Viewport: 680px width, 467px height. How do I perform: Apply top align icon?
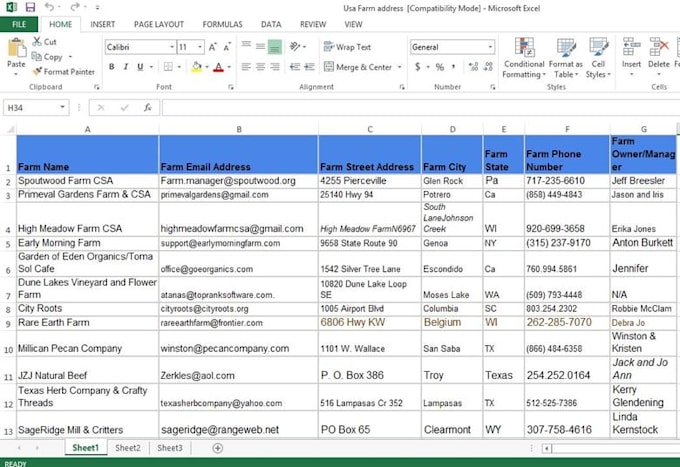click(246, 46)
